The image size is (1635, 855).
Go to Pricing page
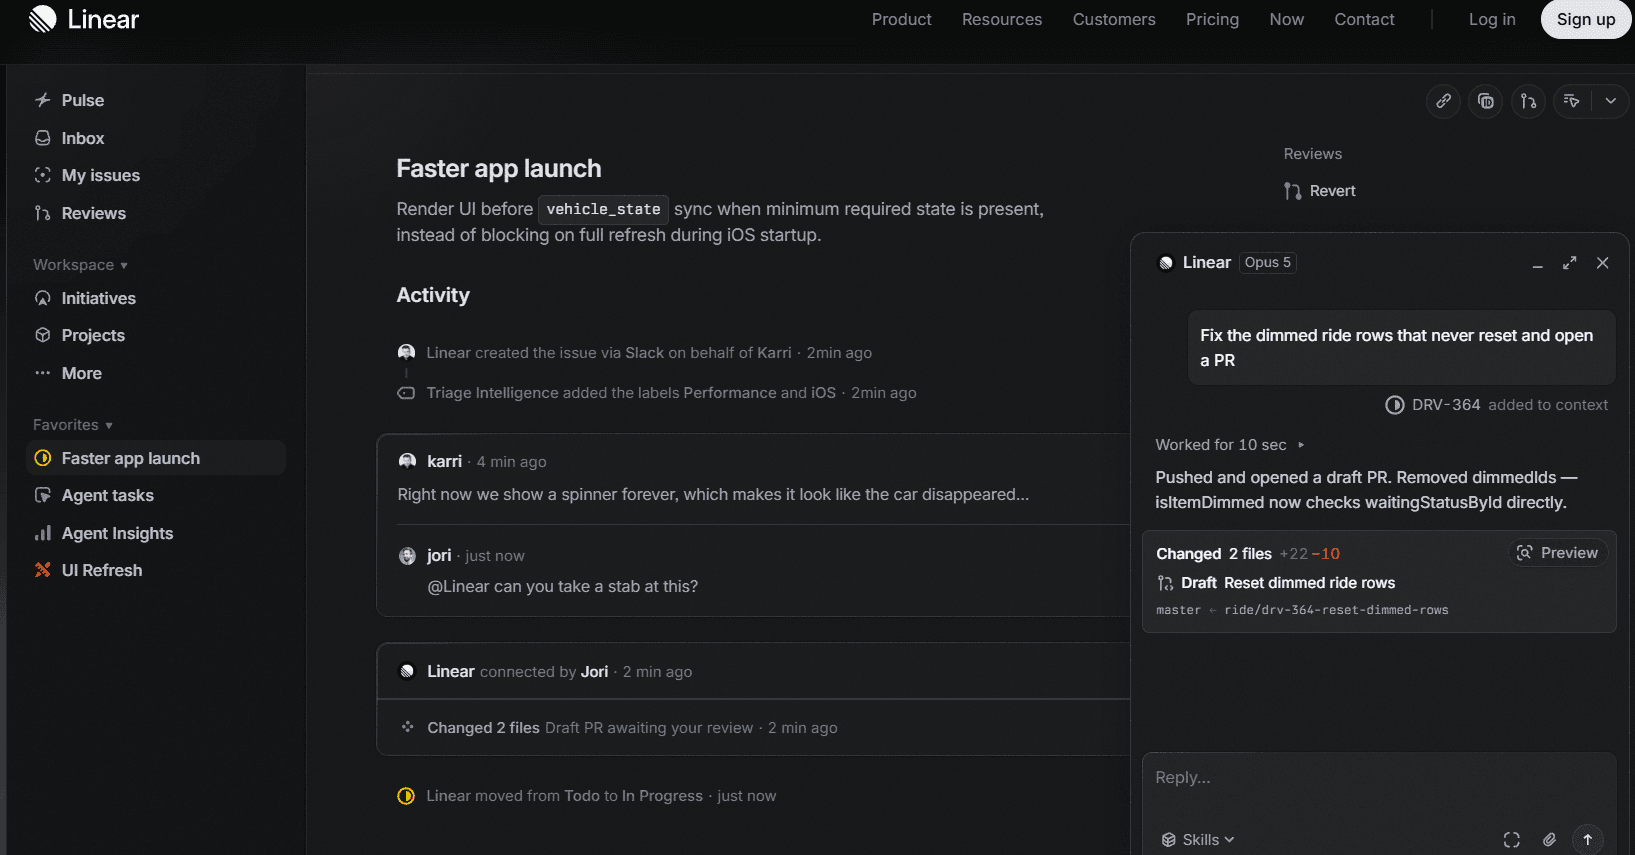1212,19
